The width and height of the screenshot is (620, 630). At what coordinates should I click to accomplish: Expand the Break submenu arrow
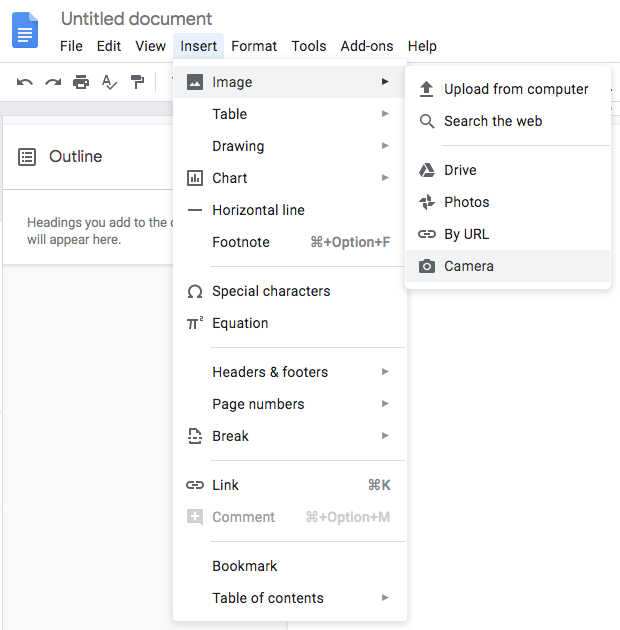click(385, 436)
